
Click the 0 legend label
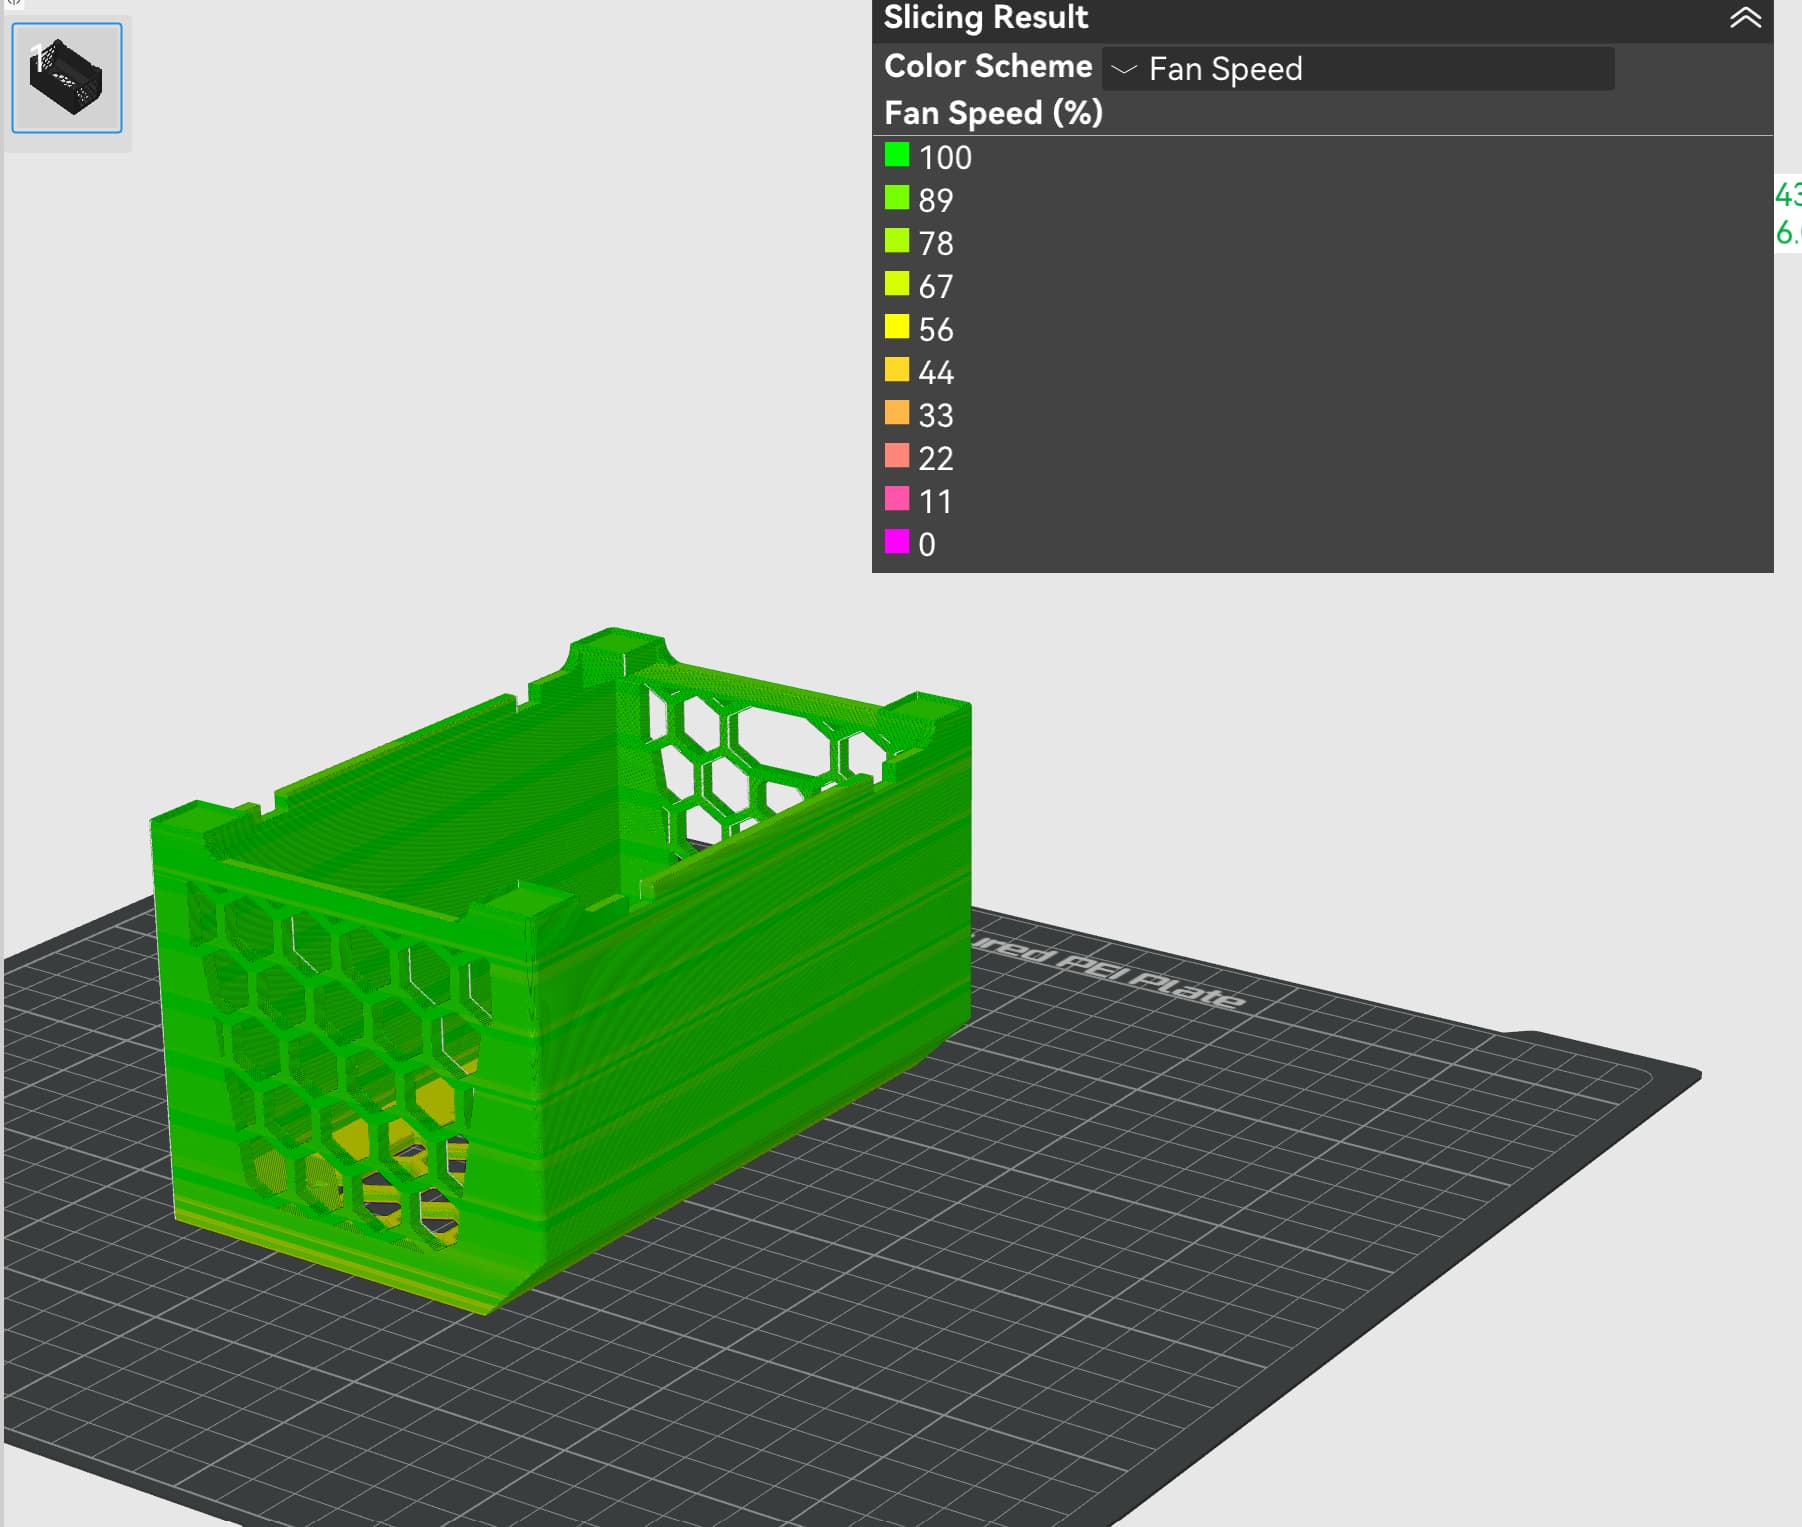927,545
